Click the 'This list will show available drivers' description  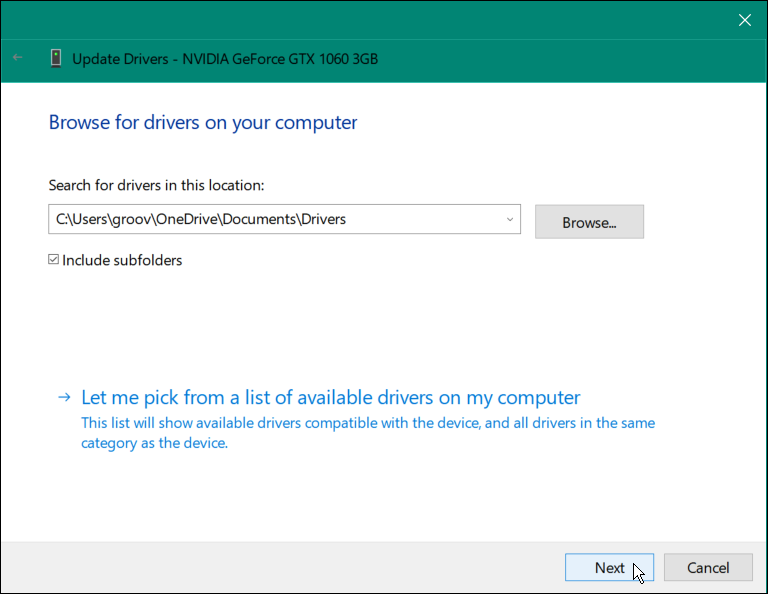coord(368,433)
